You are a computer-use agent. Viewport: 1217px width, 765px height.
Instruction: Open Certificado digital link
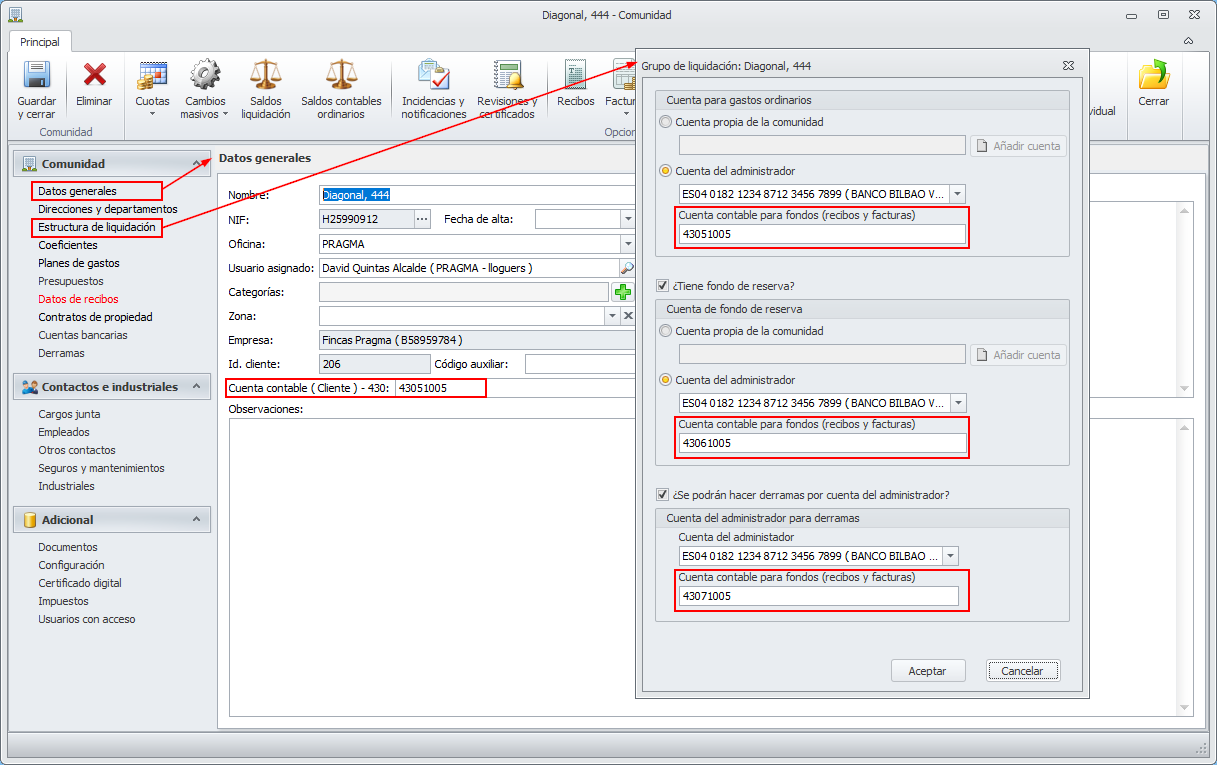[80, 583]
